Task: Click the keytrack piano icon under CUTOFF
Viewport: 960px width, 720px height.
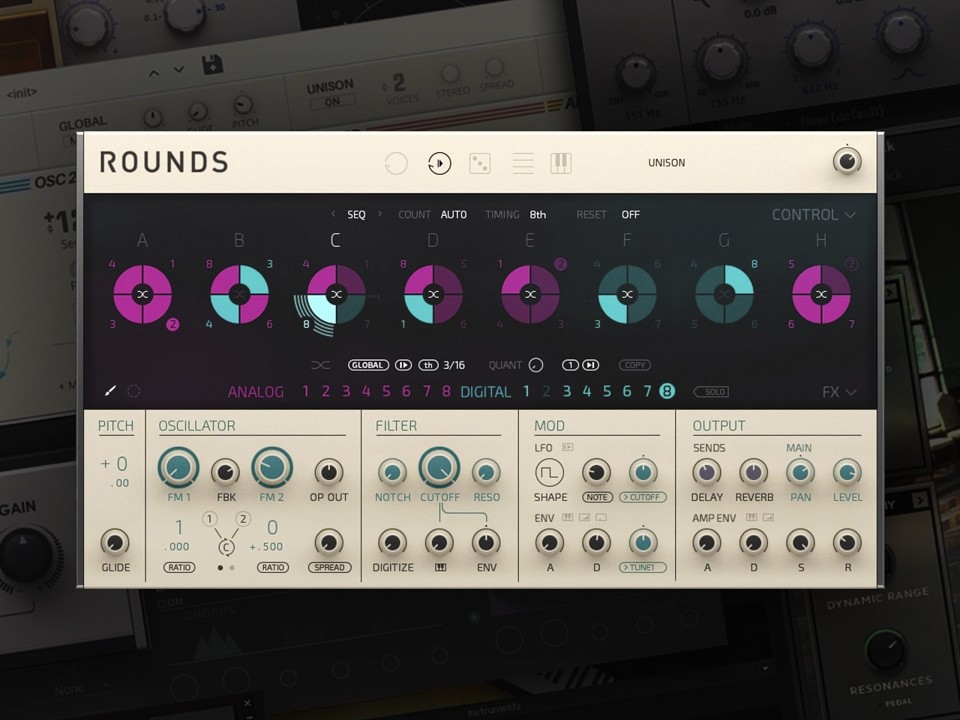Action: click(440, 568)
